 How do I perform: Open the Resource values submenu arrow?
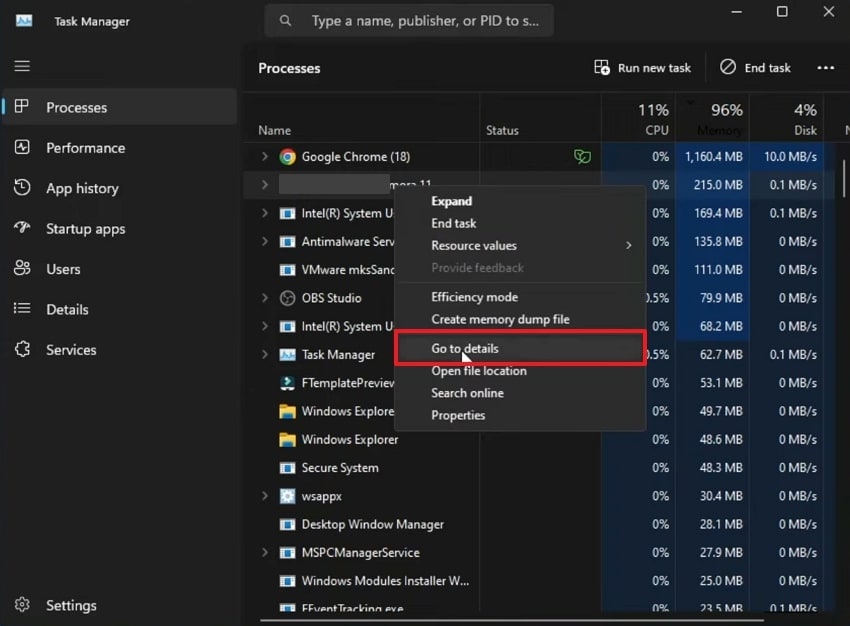tap(628, 246)
